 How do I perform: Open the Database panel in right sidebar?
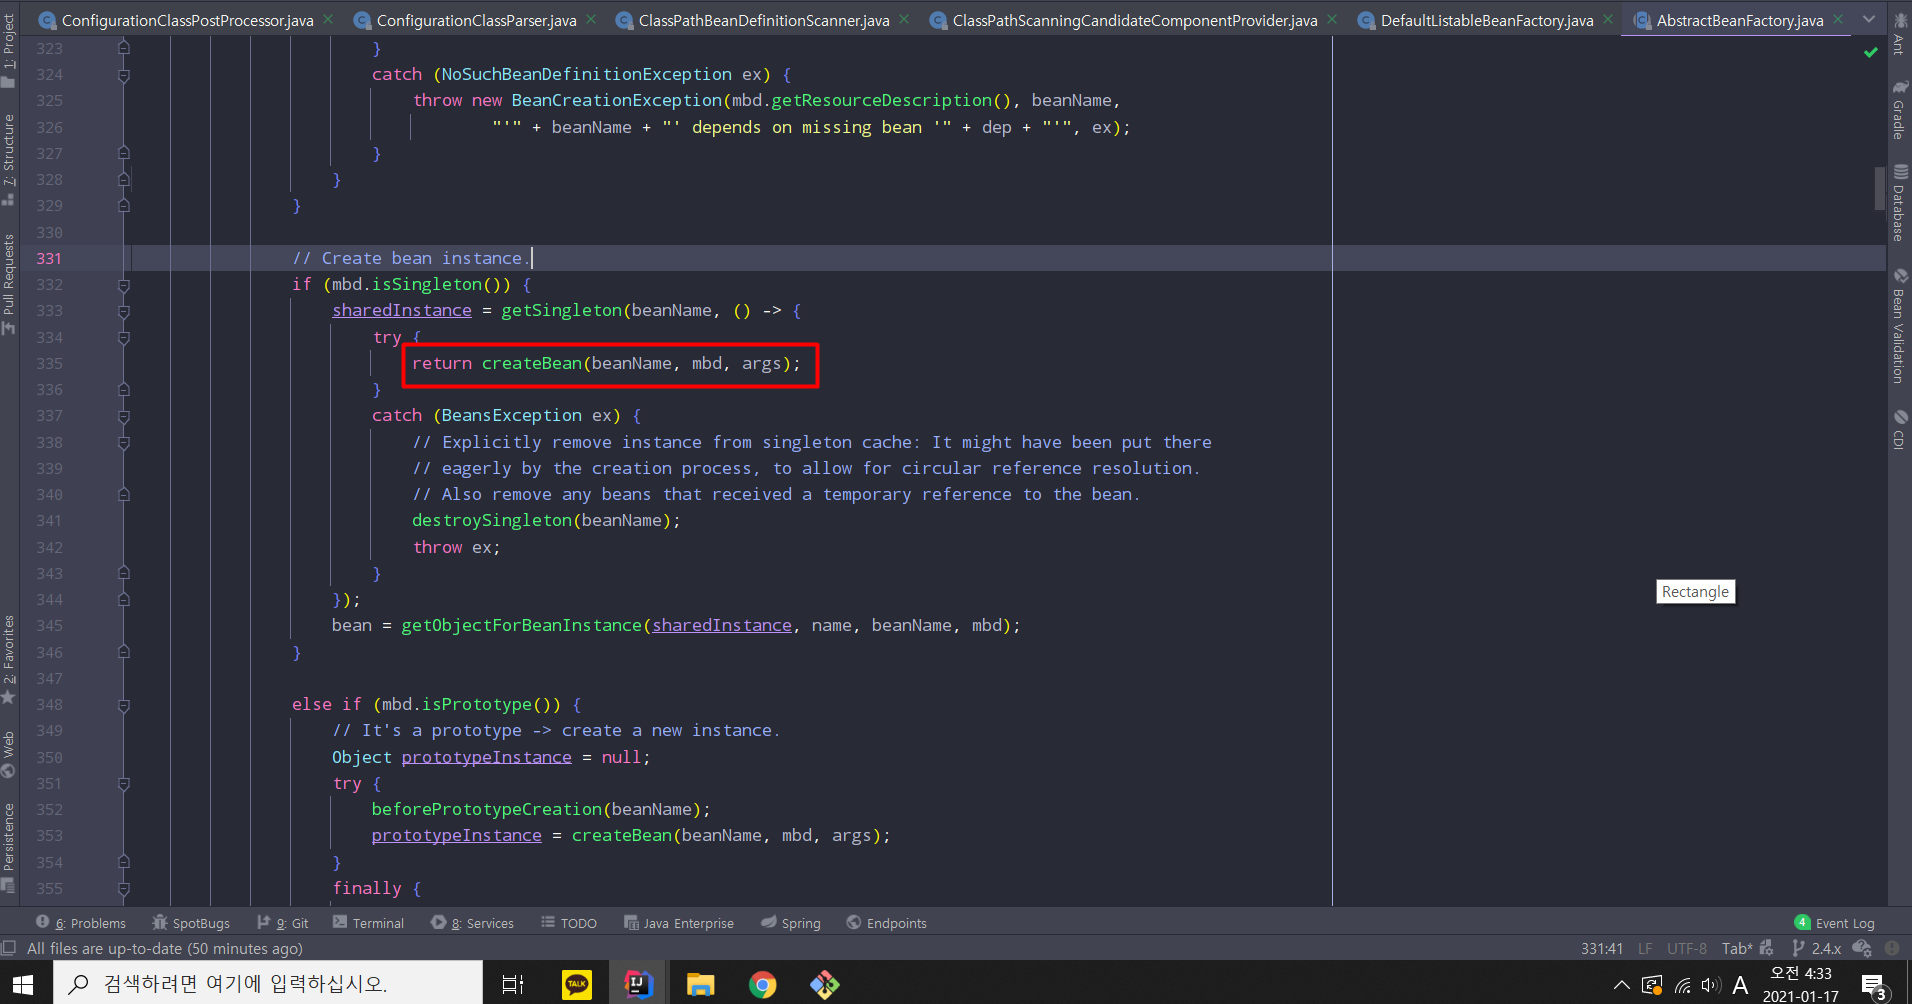[x=1899, y=203]
